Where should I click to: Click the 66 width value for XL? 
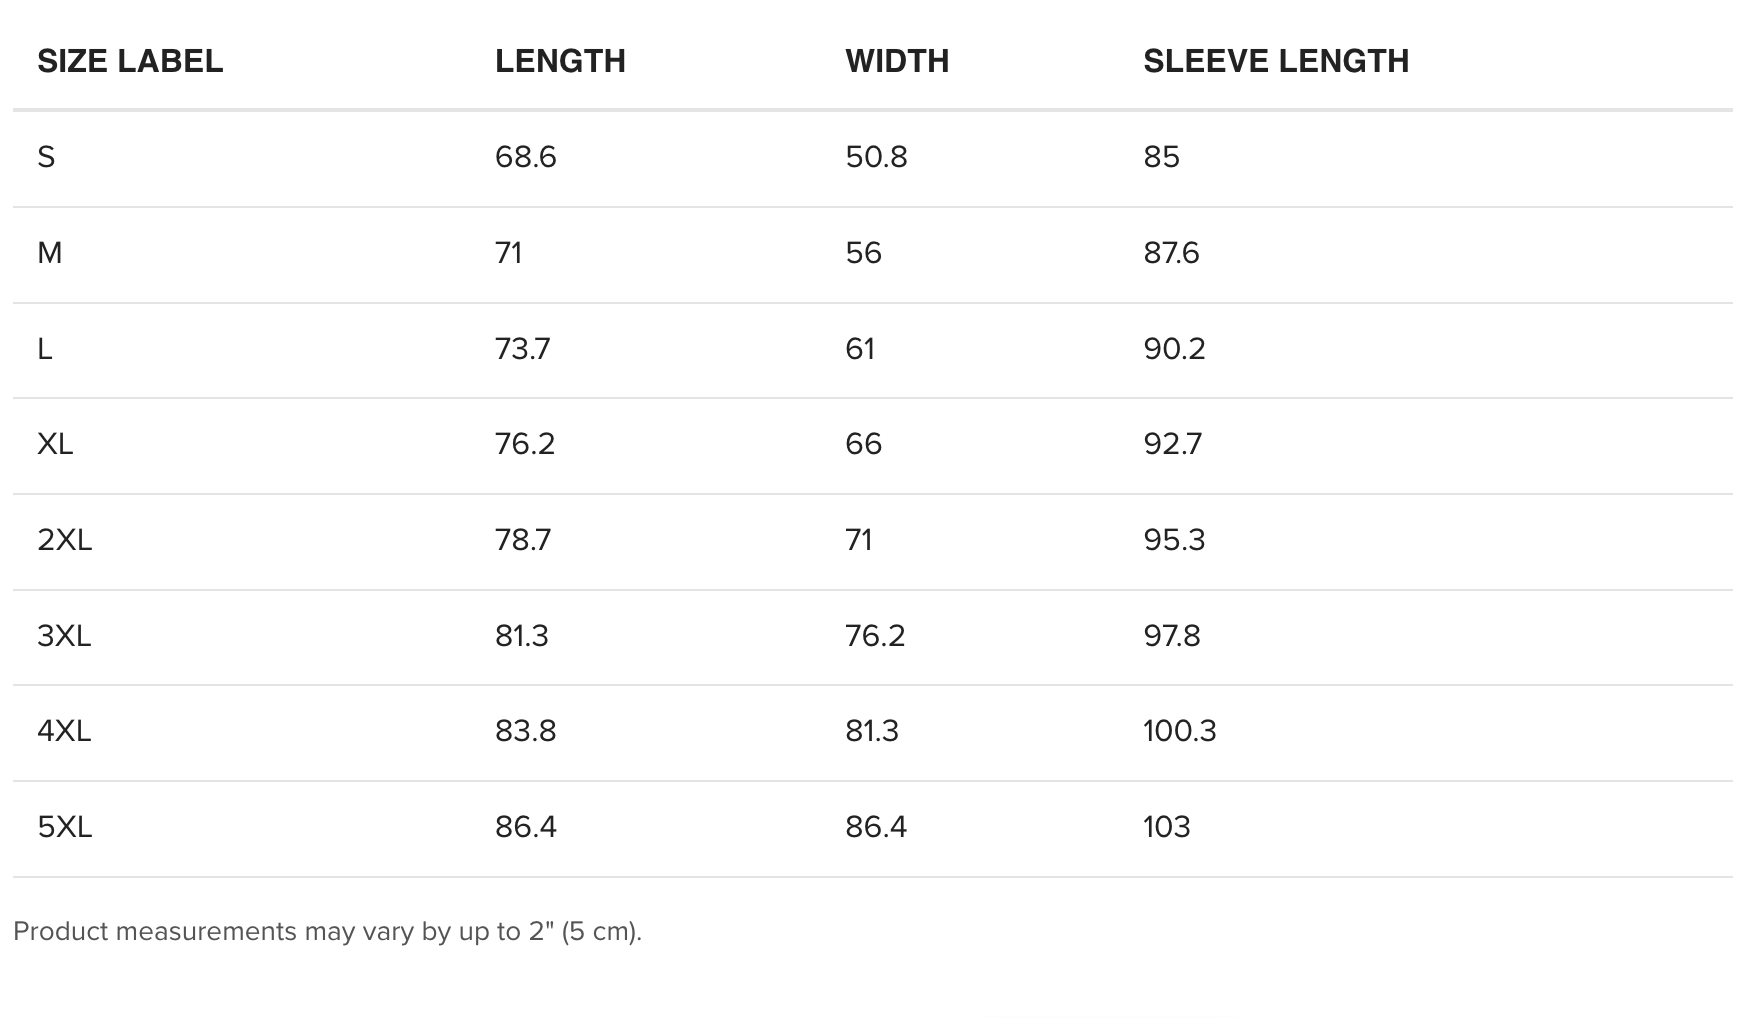(863, 444)
